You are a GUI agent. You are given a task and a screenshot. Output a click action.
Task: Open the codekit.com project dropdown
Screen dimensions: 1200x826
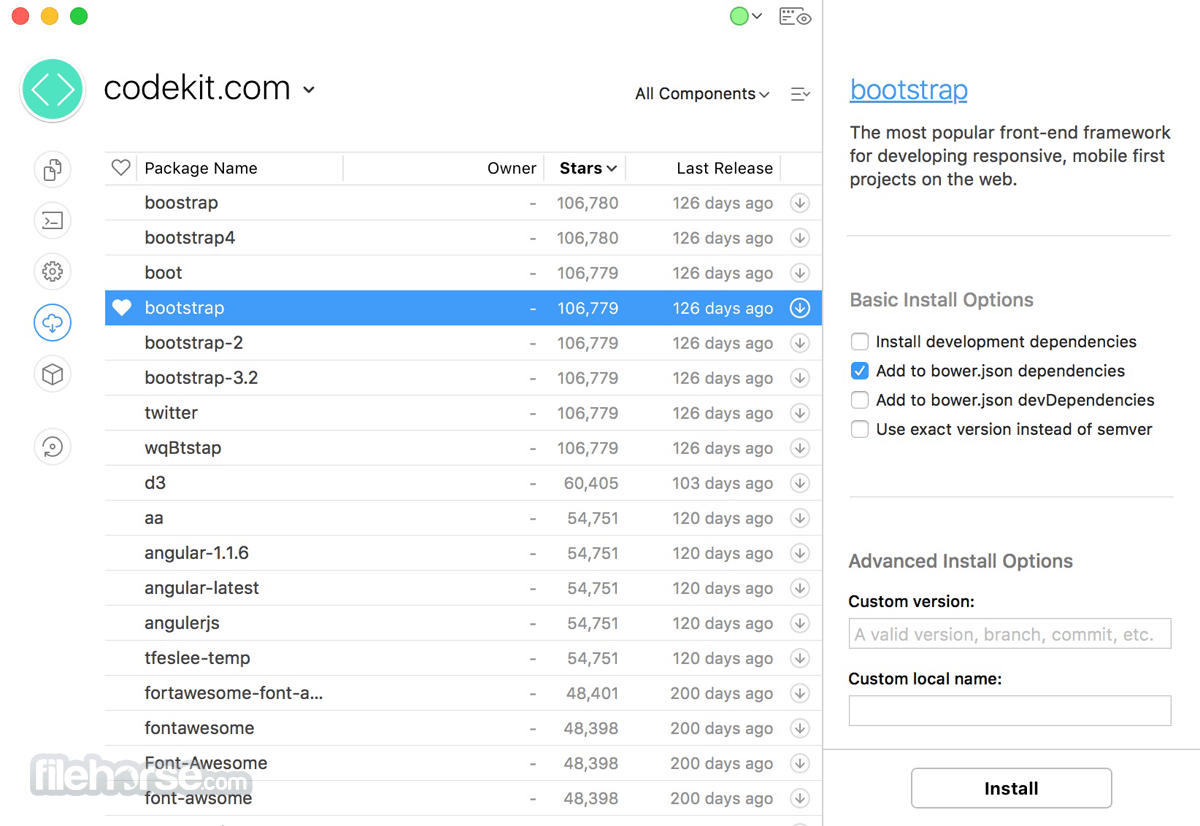210,89
